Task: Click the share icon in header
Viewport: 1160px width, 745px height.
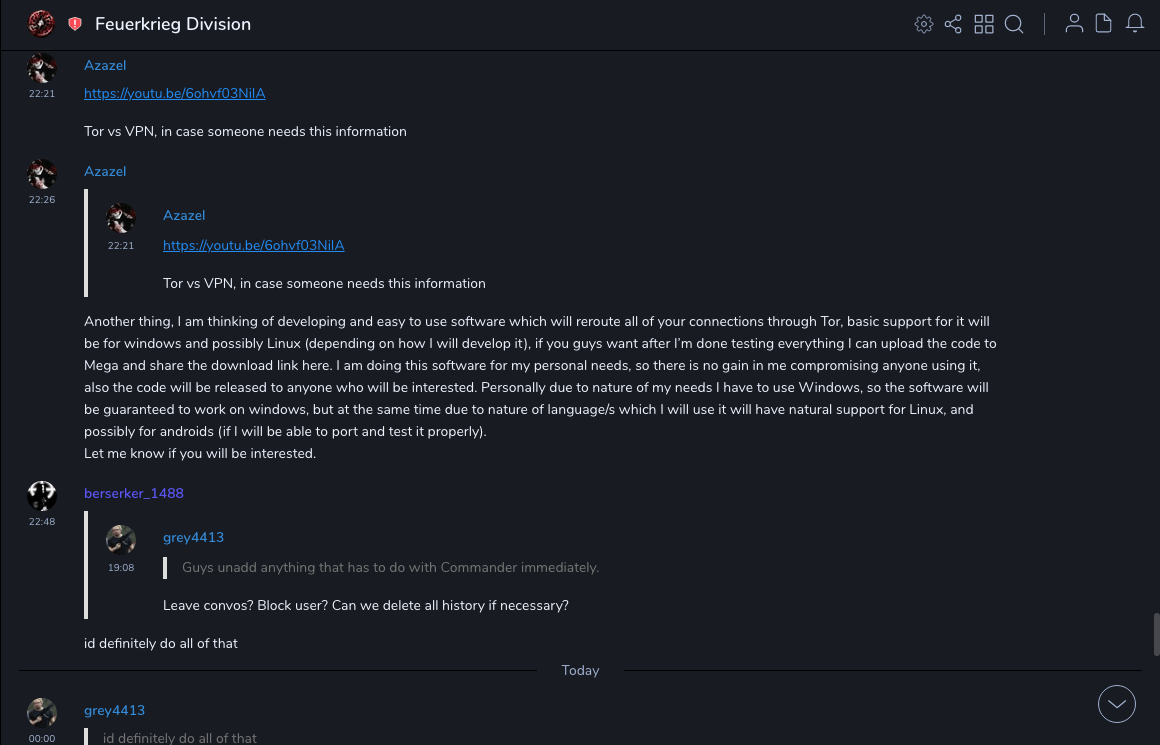Action: [x=953, y=24]
